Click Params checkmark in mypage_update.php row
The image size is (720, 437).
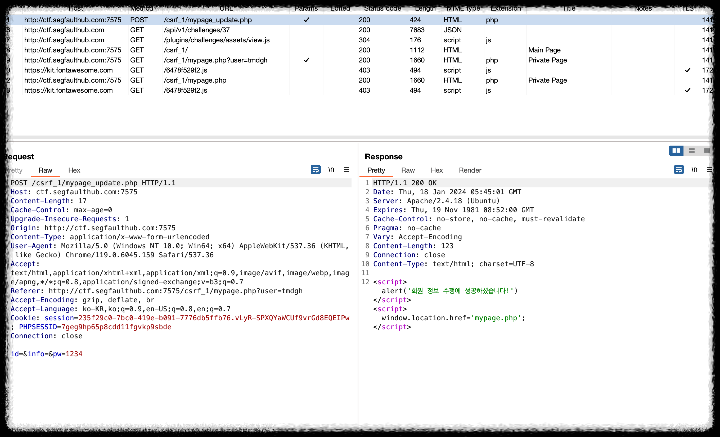(x=306, y=20)
